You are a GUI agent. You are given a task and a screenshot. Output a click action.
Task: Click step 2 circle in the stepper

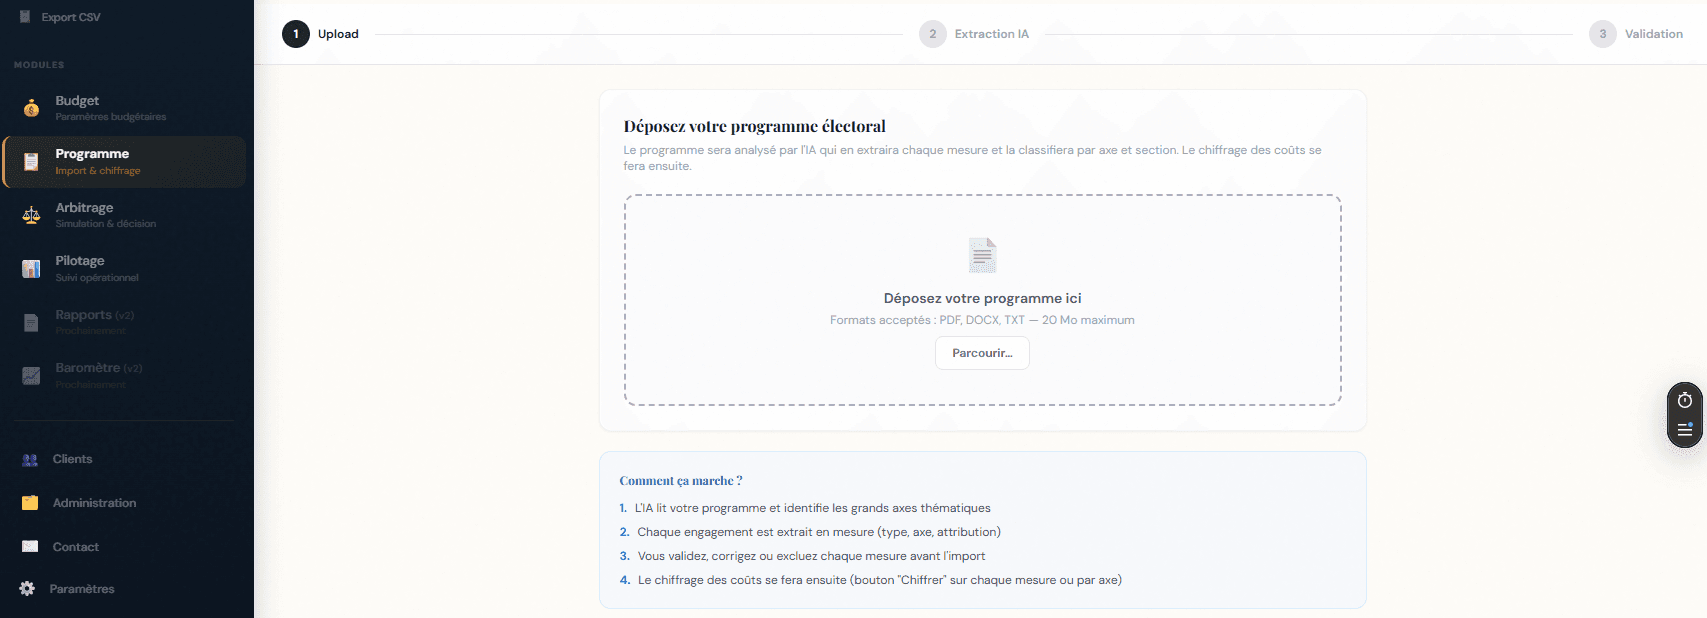click(933, 34)
